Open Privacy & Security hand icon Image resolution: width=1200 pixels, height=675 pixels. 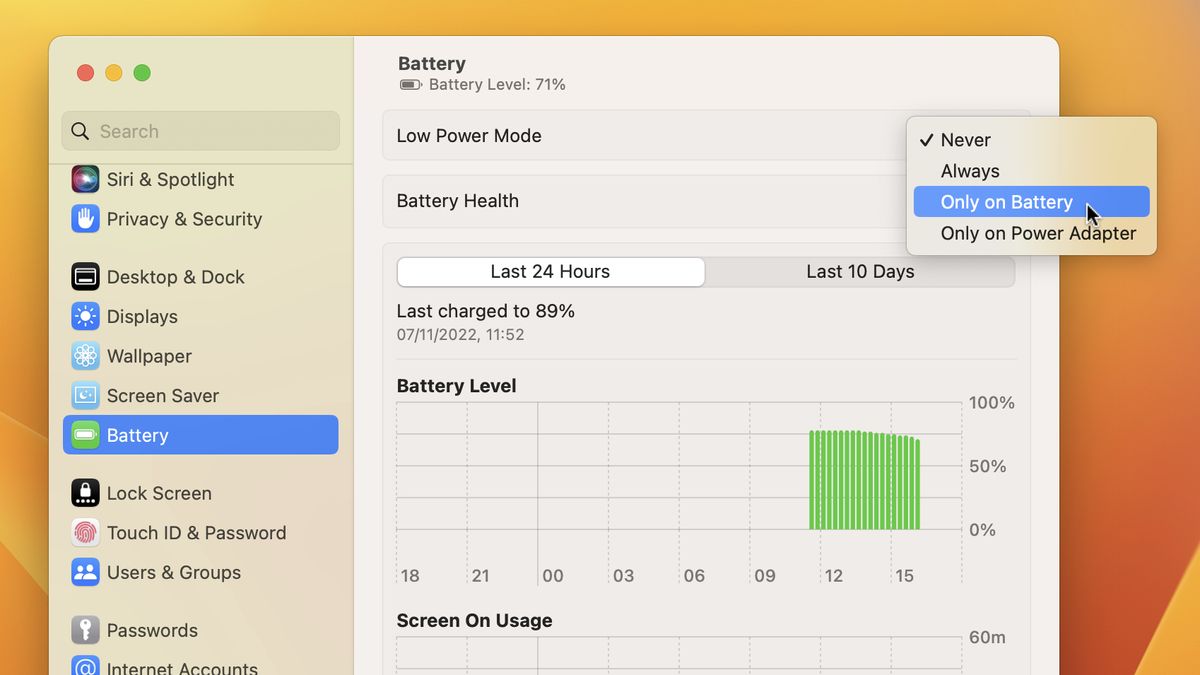(85, 219)
